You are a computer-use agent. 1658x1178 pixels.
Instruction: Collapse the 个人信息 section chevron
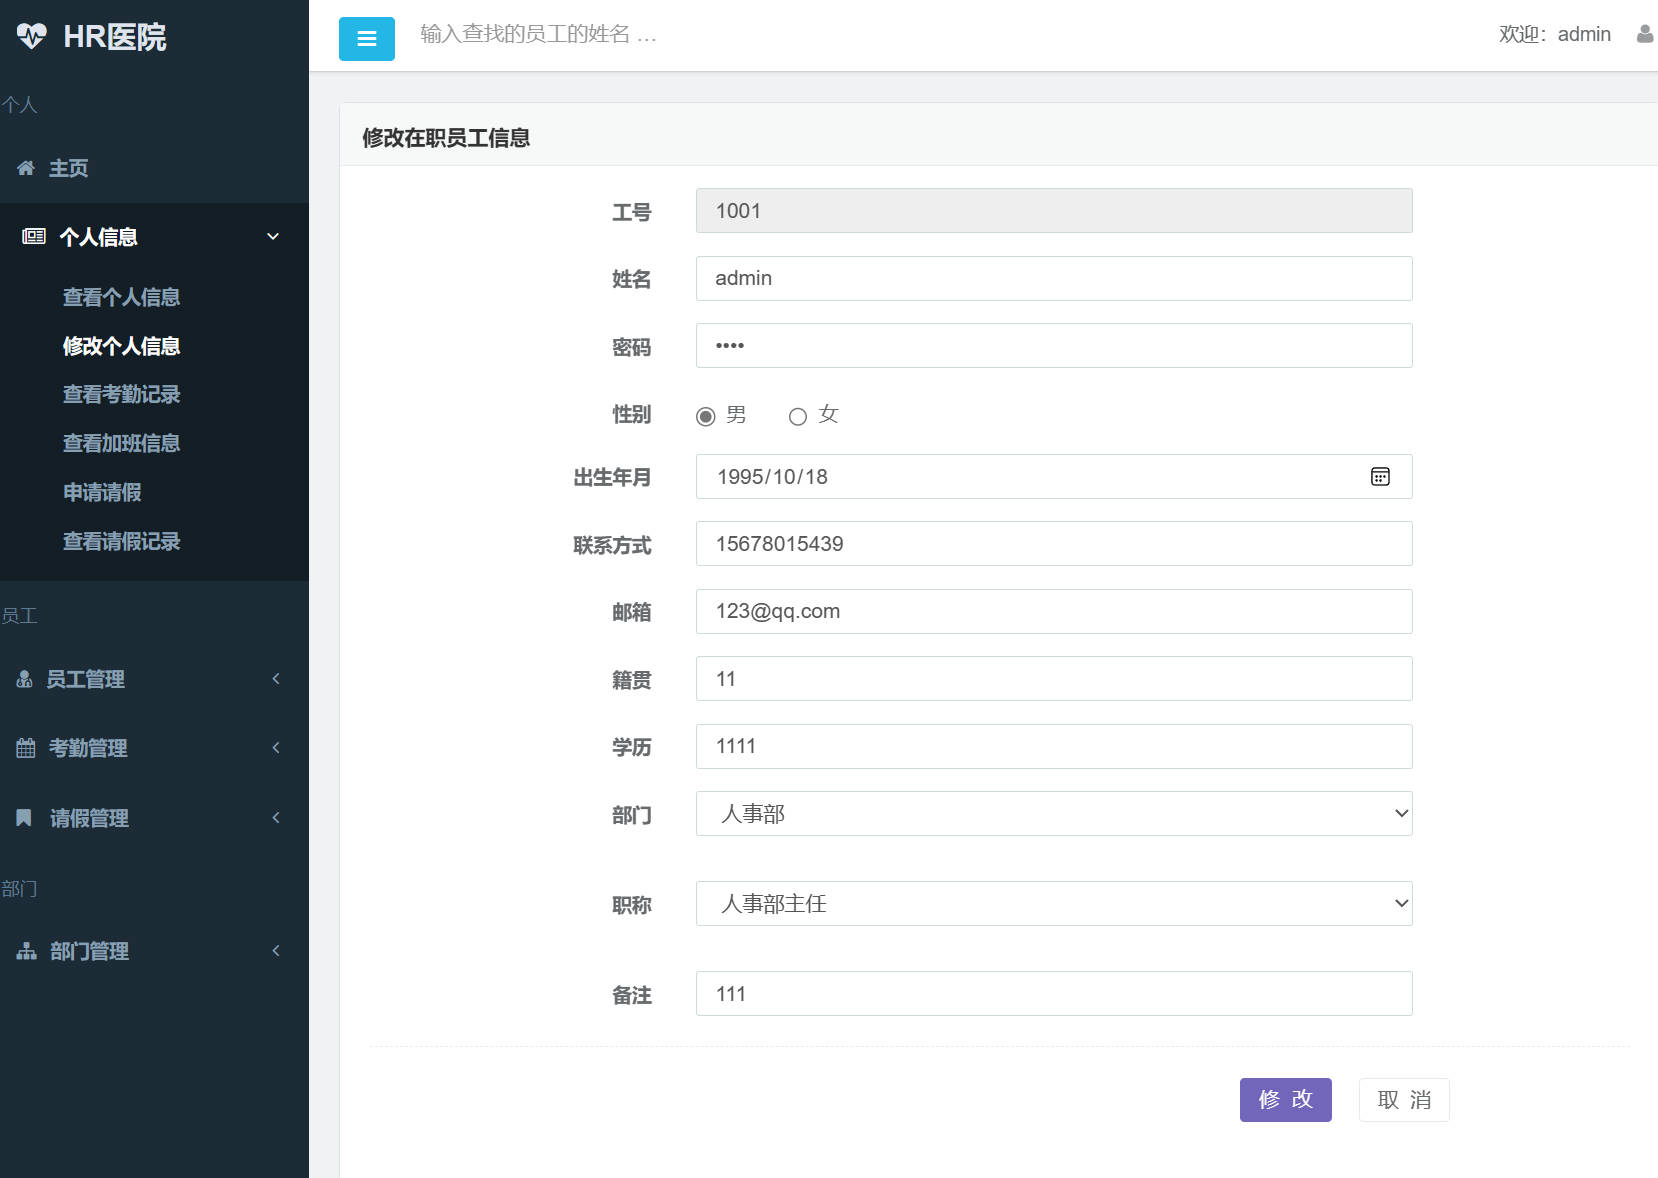click(272, 236)
